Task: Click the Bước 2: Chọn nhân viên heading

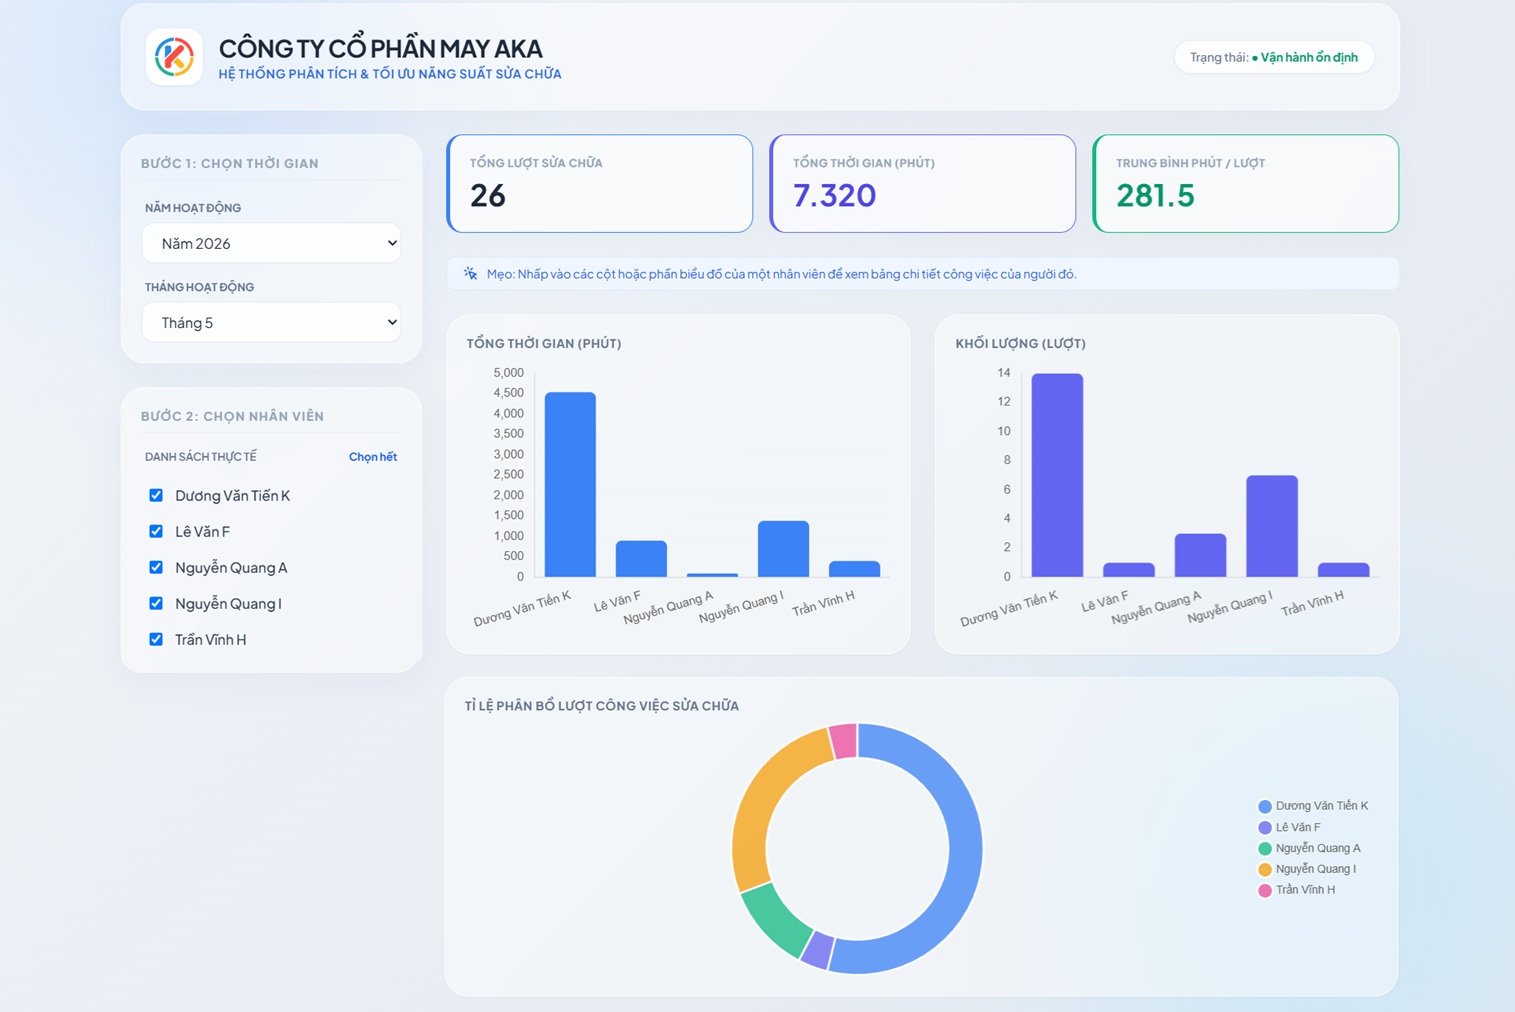Action: point(232,416)
